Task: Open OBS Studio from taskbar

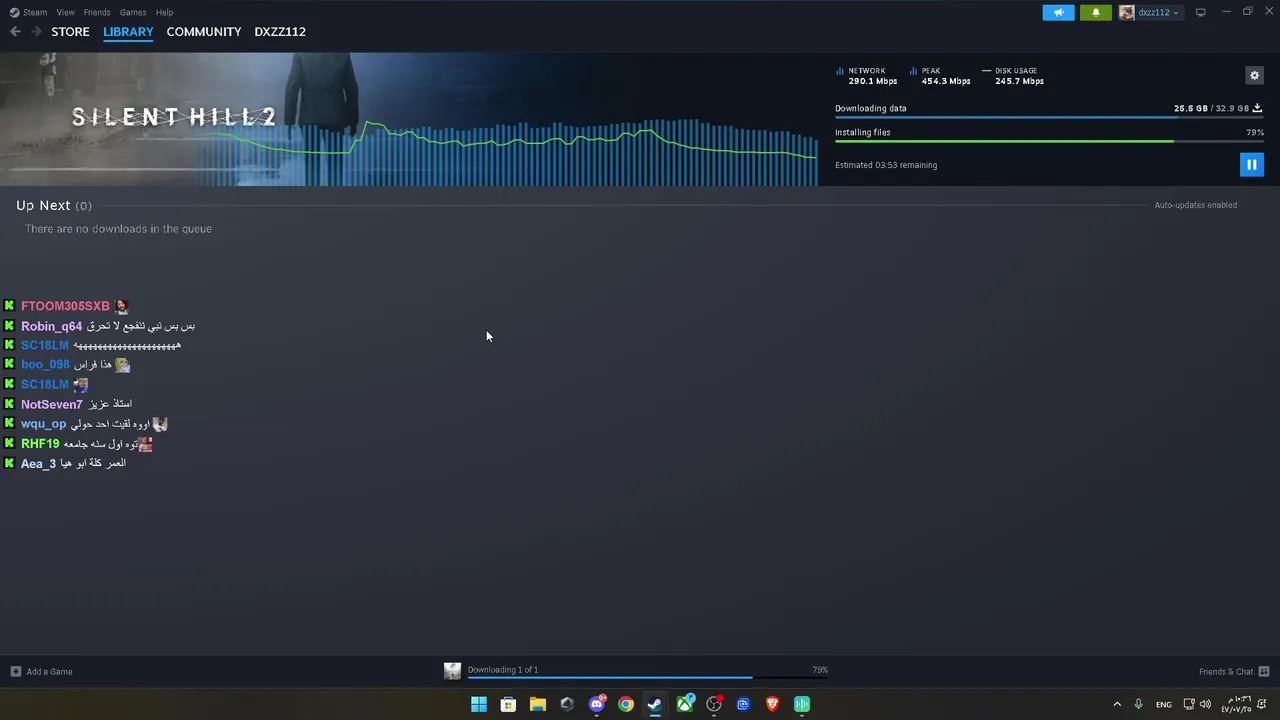Action: coord(714,704)
